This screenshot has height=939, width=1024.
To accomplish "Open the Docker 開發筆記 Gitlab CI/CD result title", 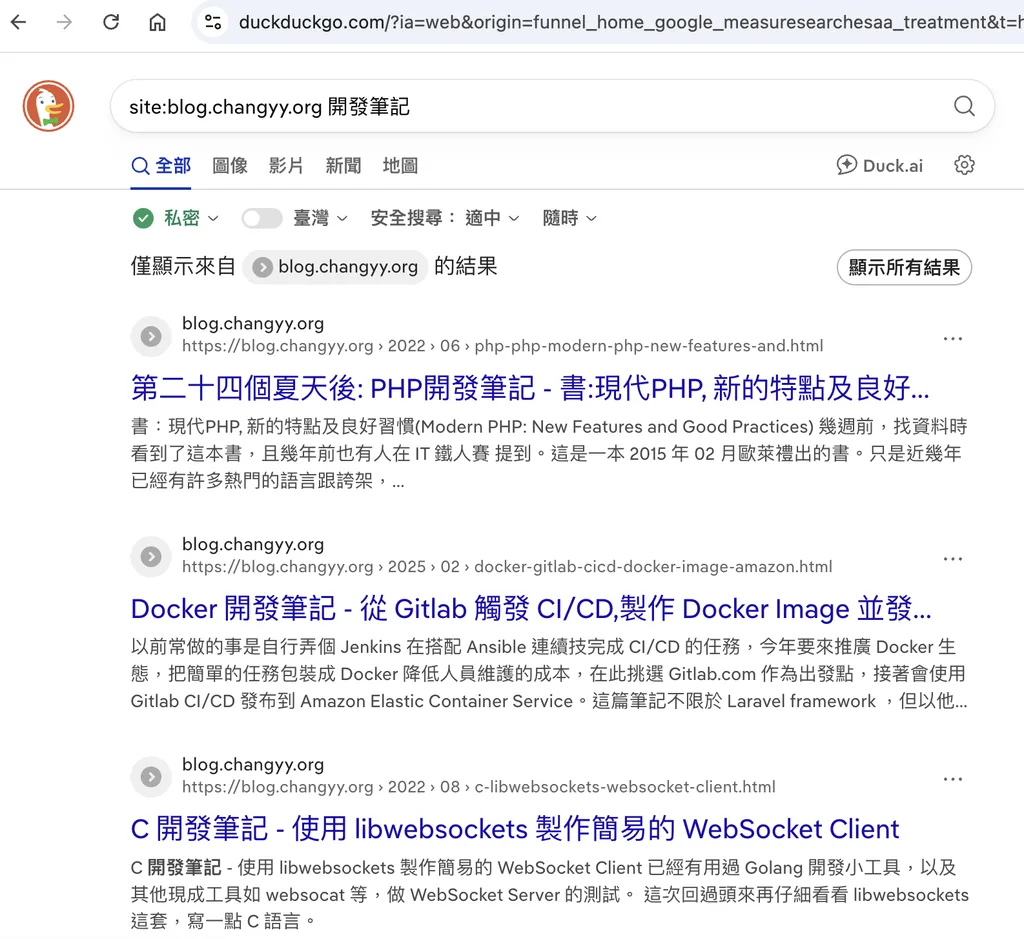I will pos(531,609).
